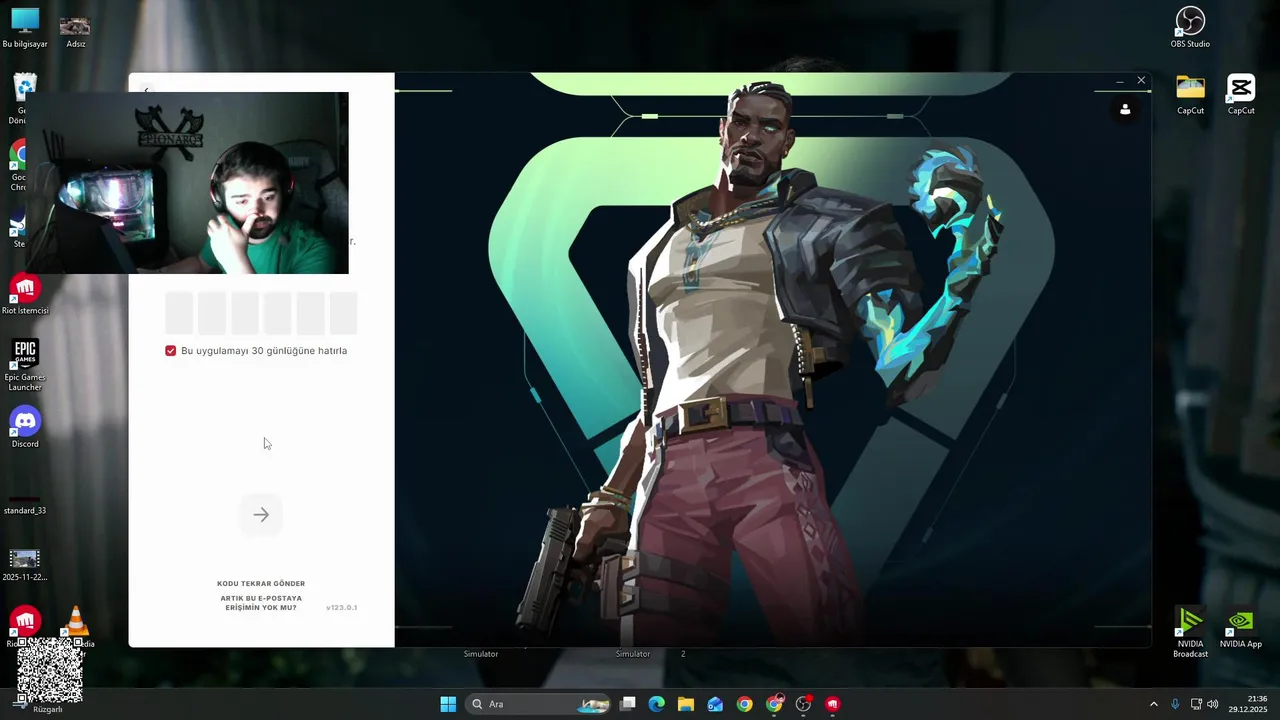
Task: Toggle 'Bu uygulamayı 30 günlüğüne hatırla' checkbox
Action: (x=170, y=351)
